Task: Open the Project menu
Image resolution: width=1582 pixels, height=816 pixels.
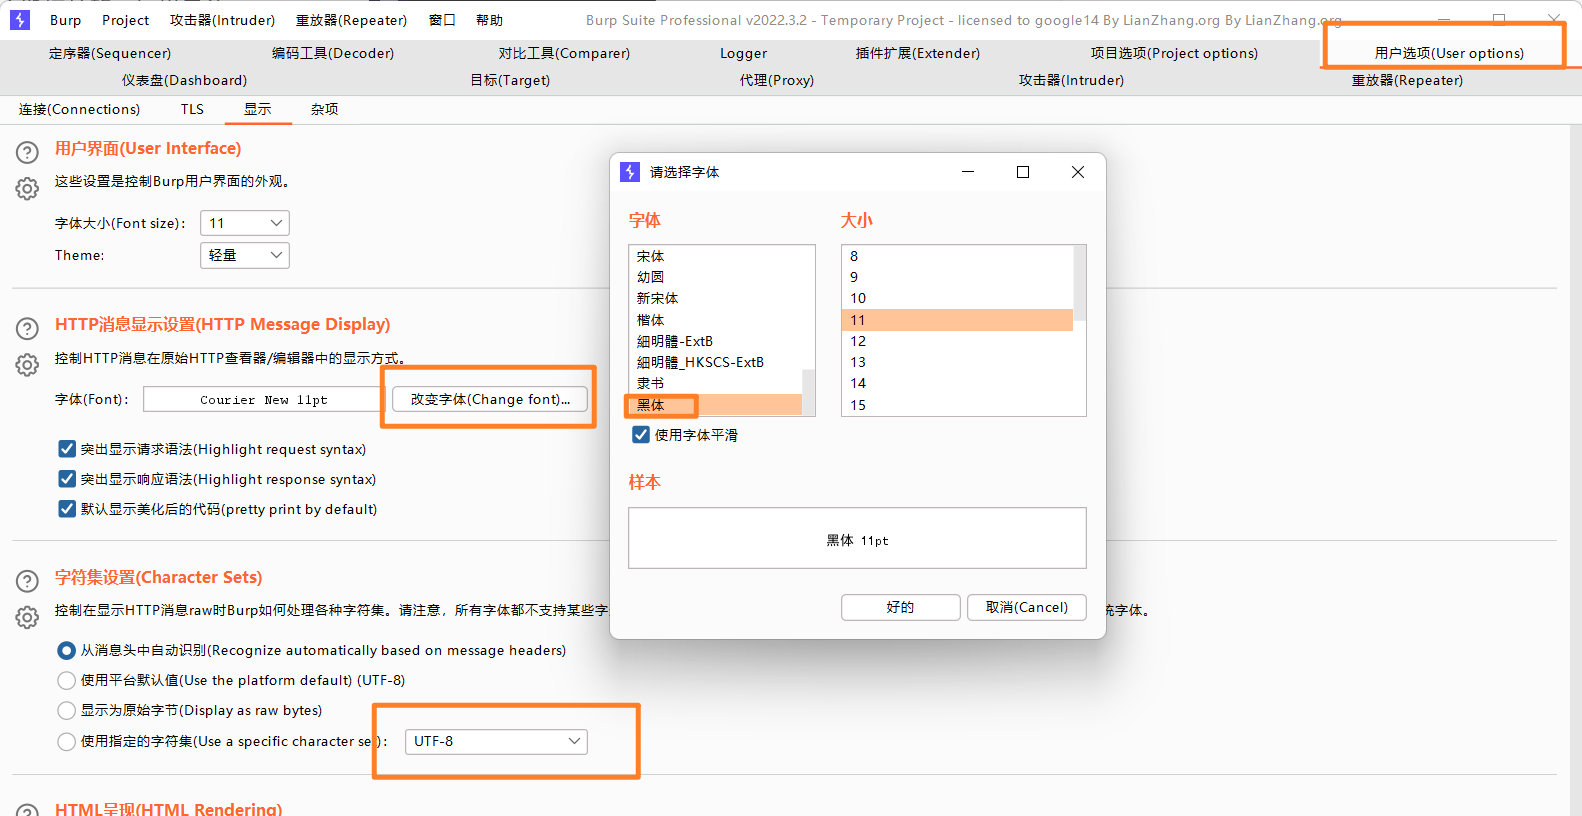Action: (x=126, y=20)
